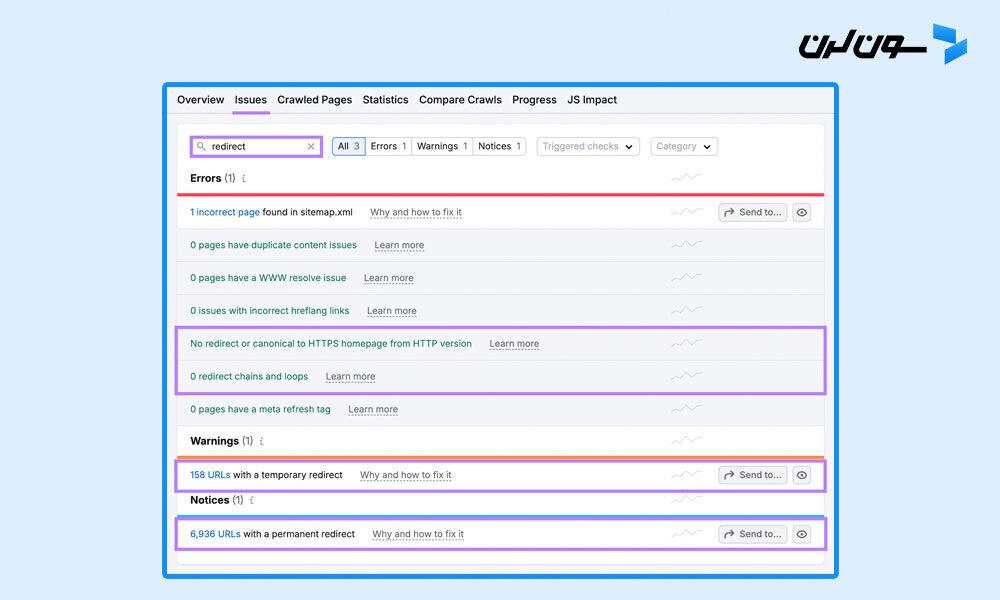Open trend graph for HTTPS homepage redirect issue
Screen dimensions: 1000x600
tap(687, 343)
